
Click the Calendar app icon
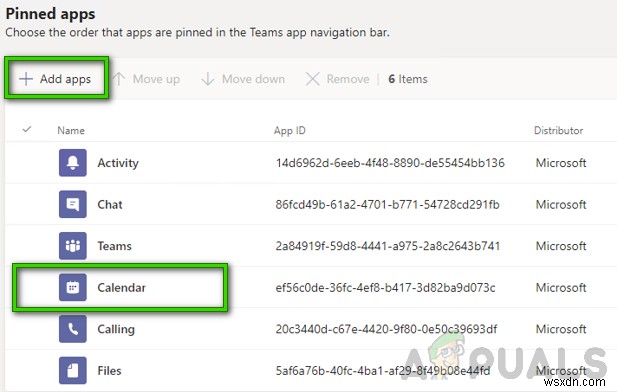click(73, 287)
